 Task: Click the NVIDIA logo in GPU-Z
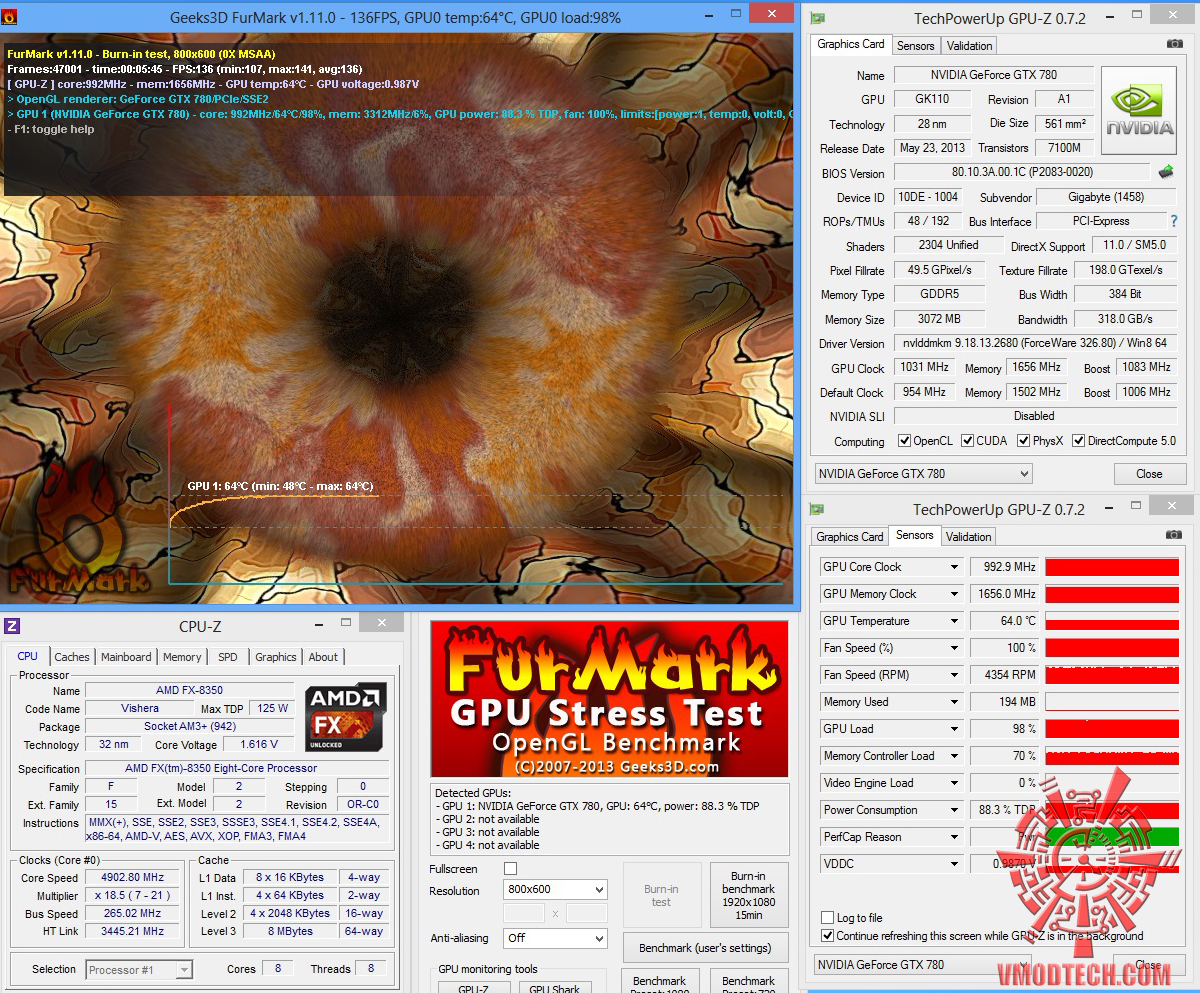(x=1139, y=111)
